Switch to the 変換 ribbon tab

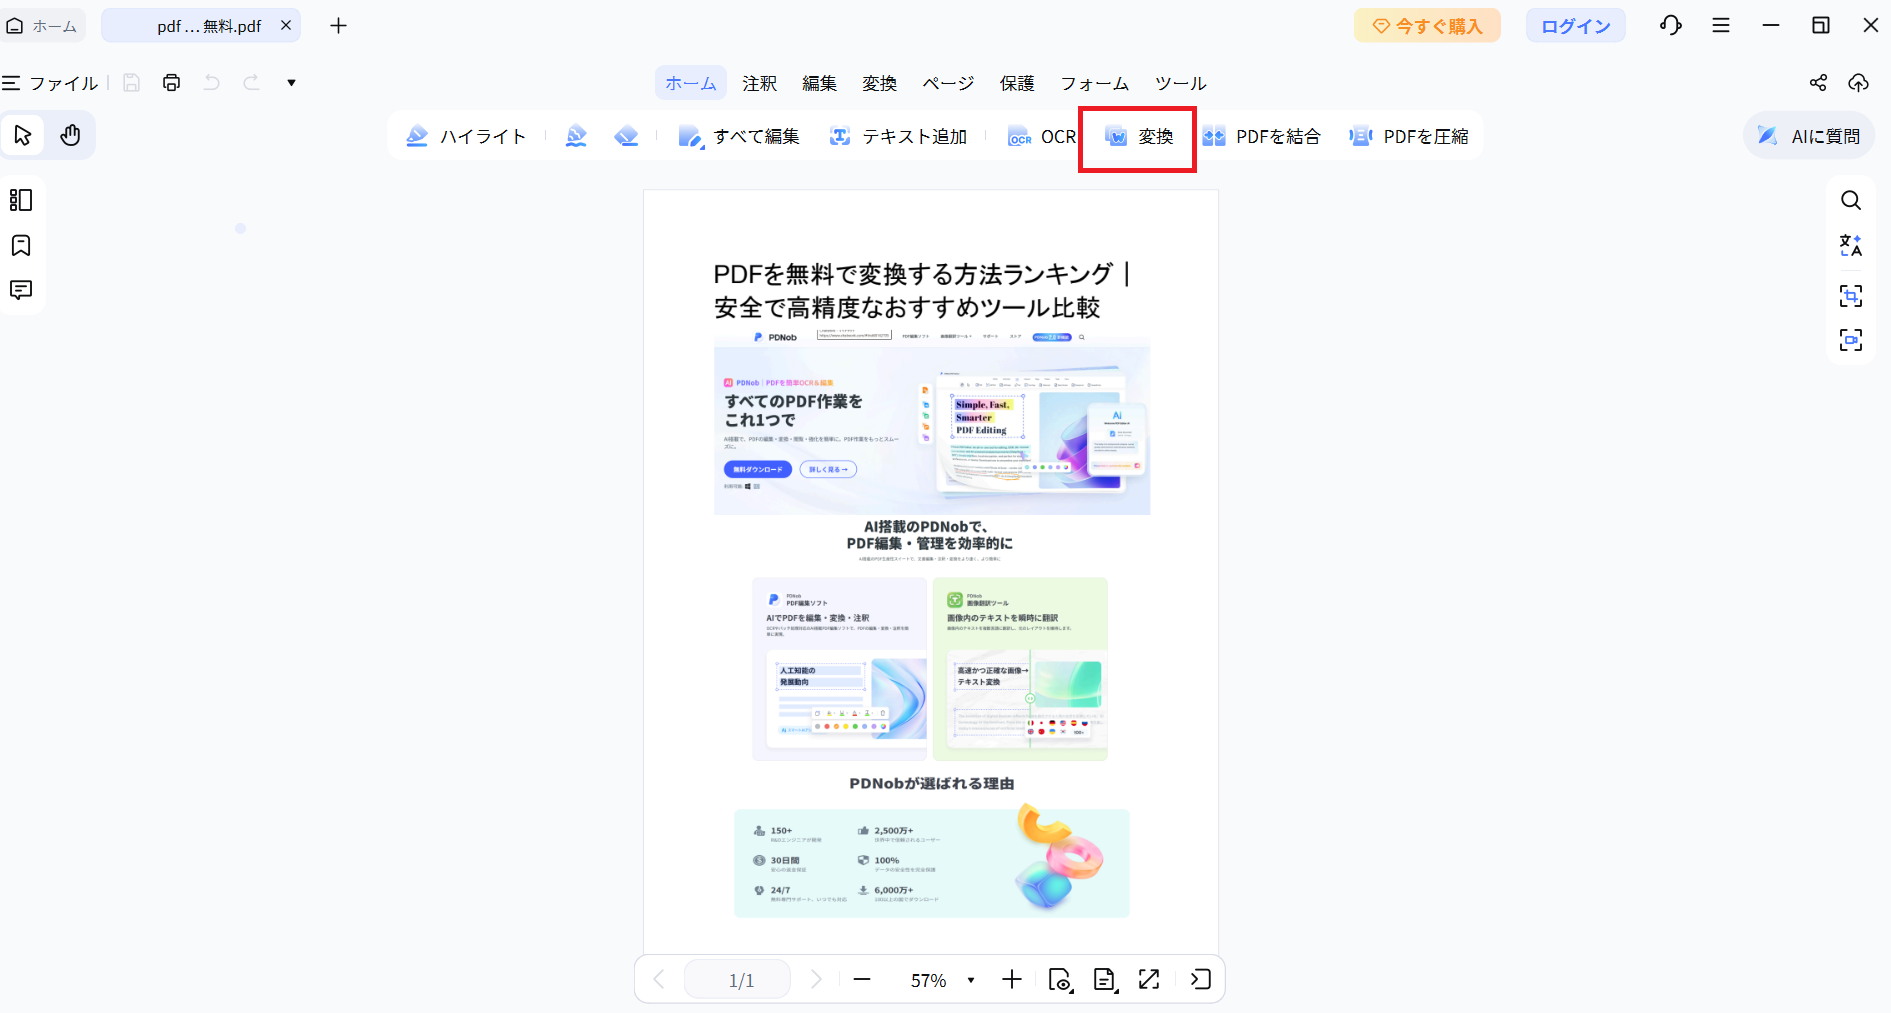point(880,83)
